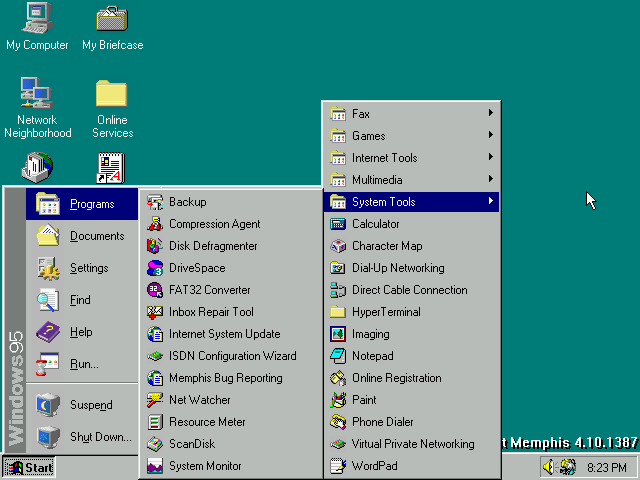
Task: Click the Start button
Action: 29,468
